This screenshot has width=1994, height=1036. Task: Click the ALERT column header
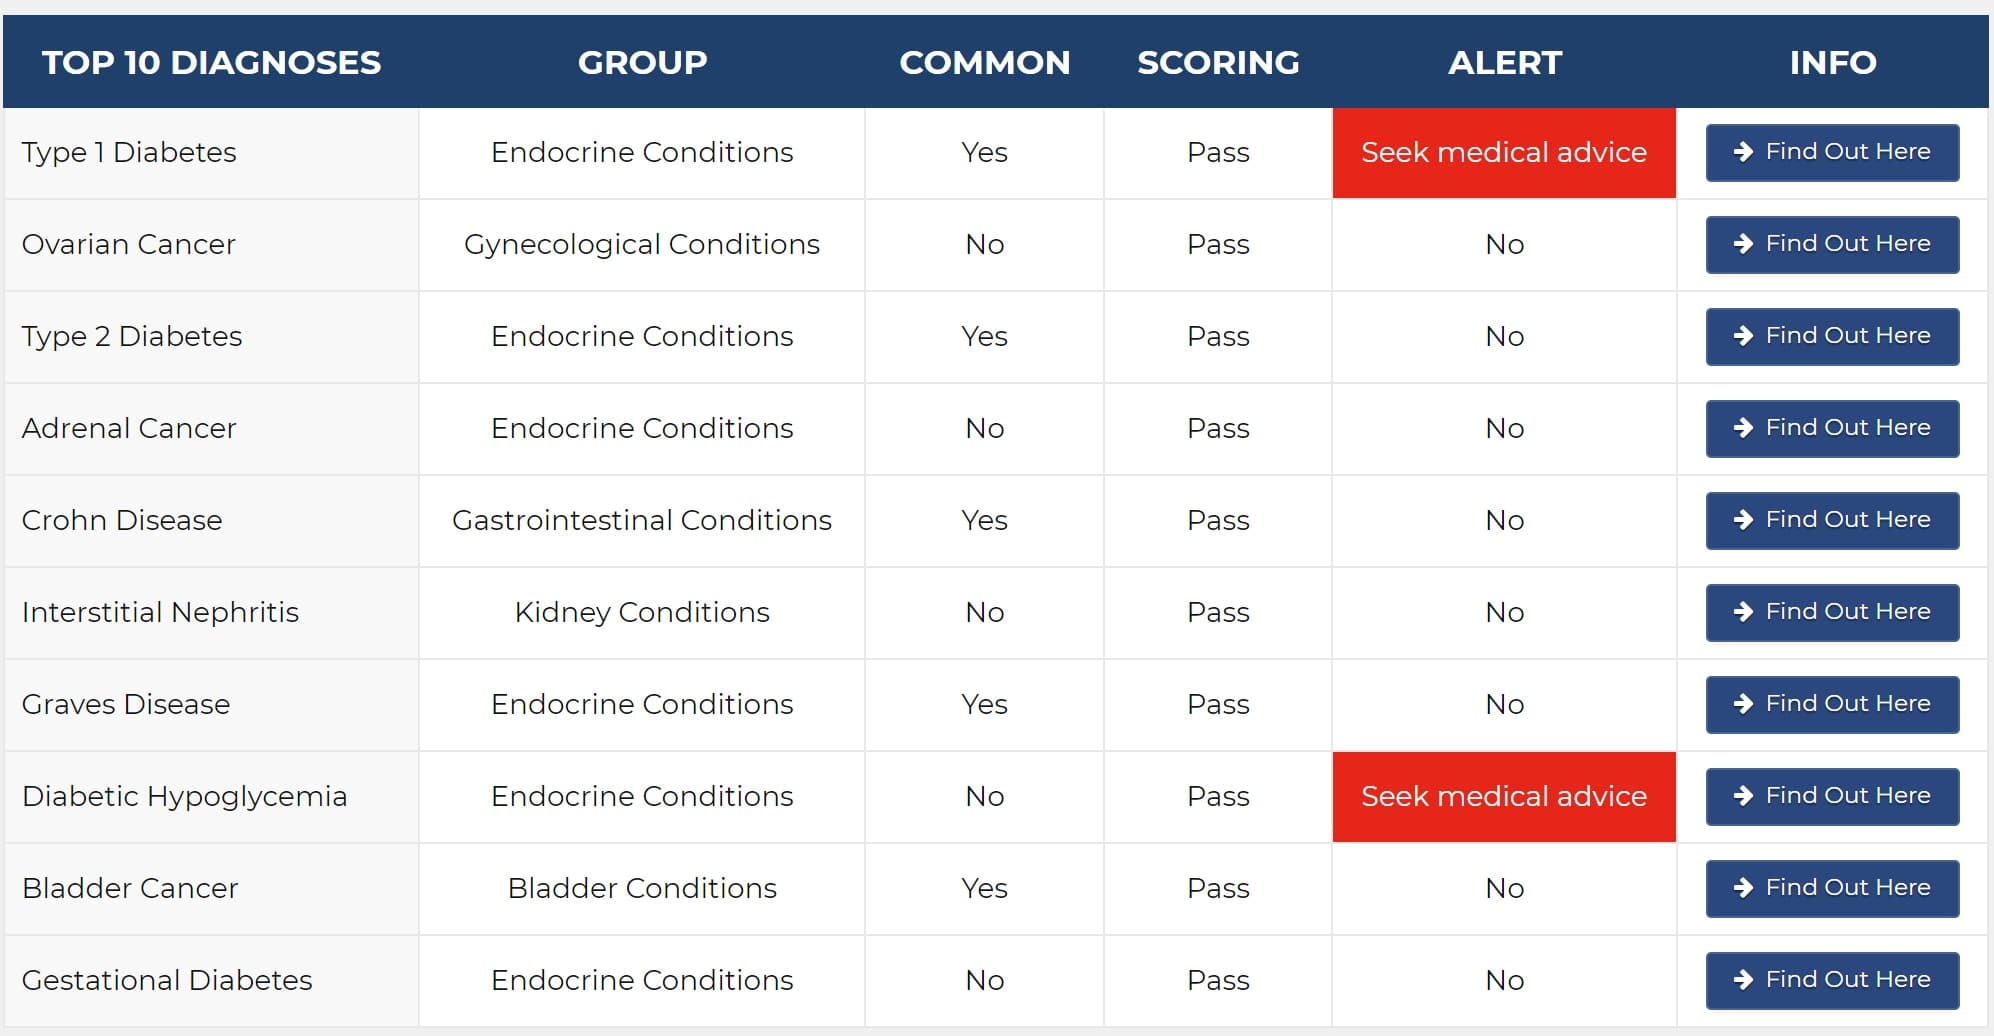tap(1505, 62)
